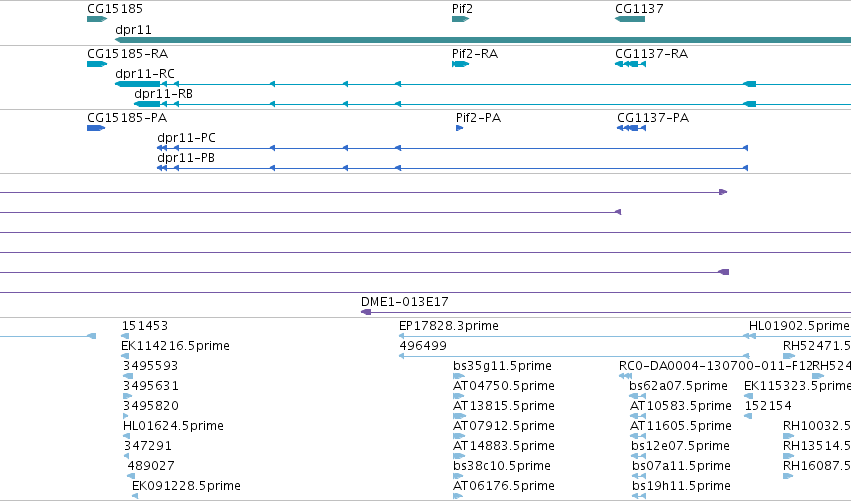Click the dpr11-RC transcript label
This screenshot has width=851, height=501.
(145, 74)
